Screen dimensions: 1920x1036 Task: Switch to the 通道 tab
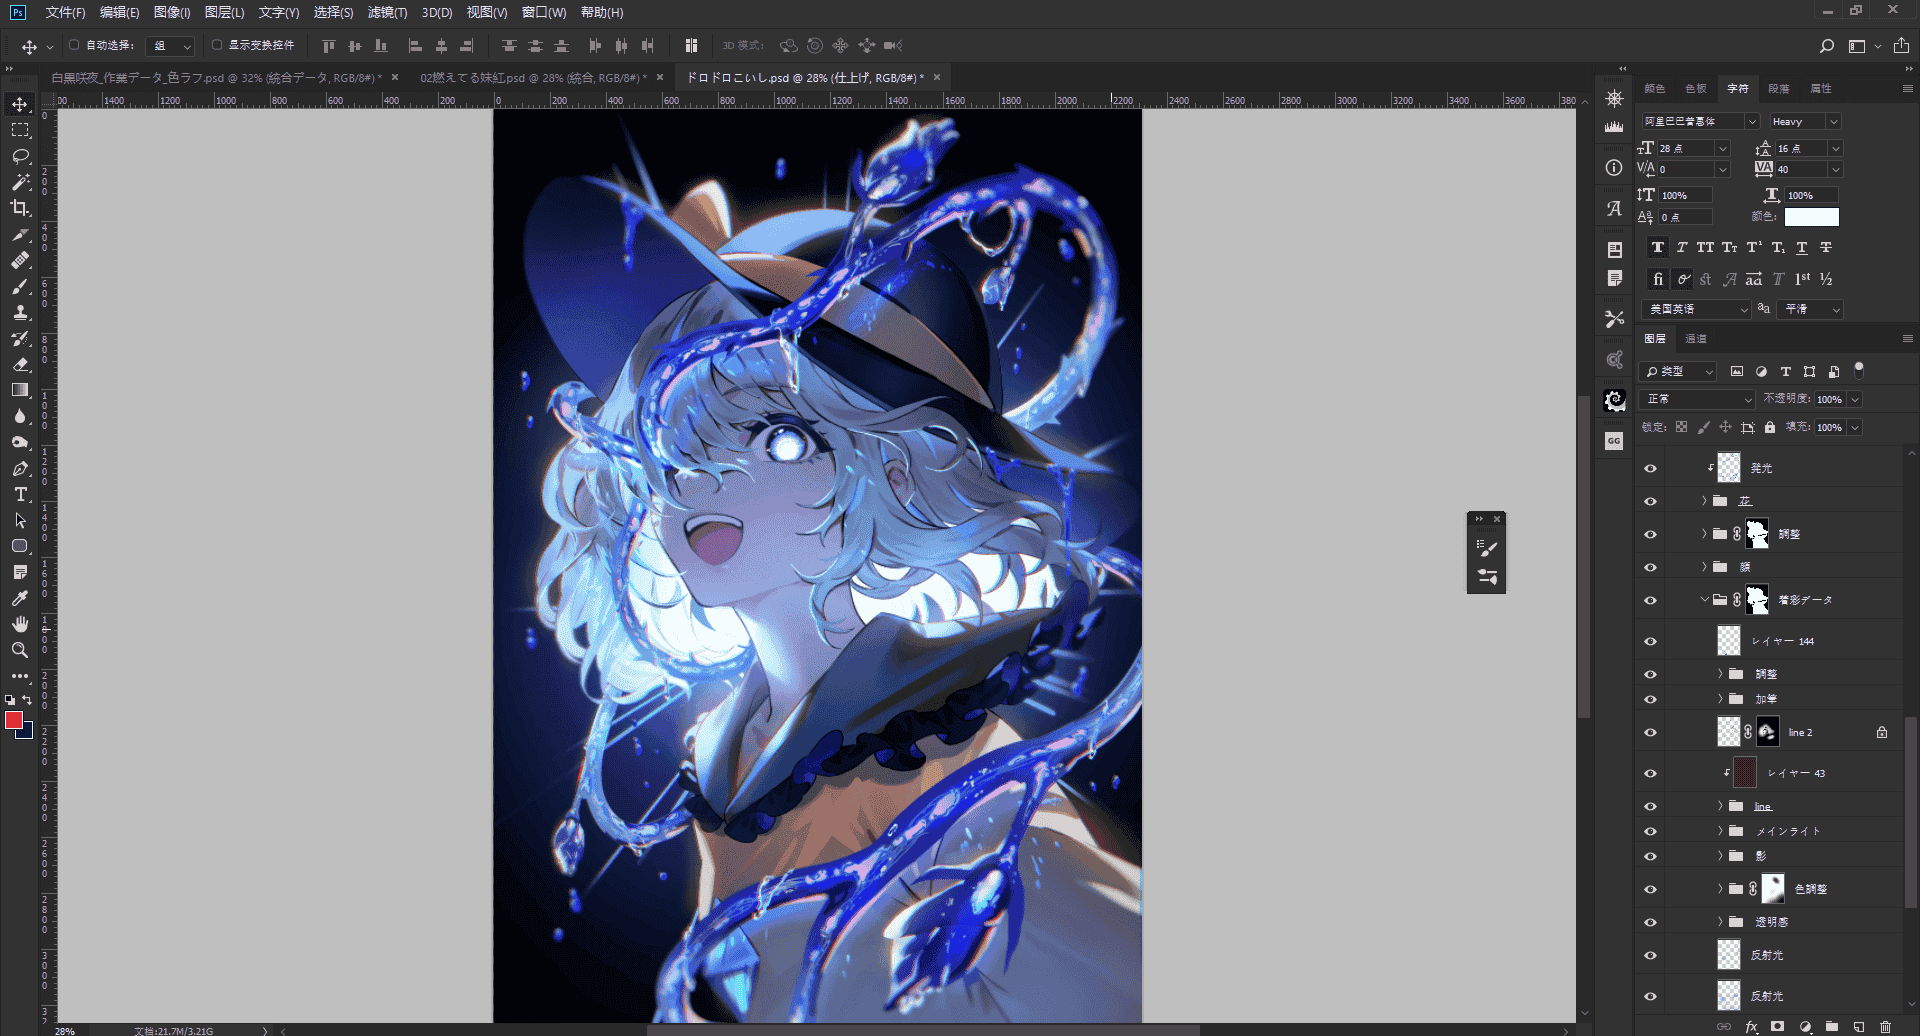point(1696,339)
